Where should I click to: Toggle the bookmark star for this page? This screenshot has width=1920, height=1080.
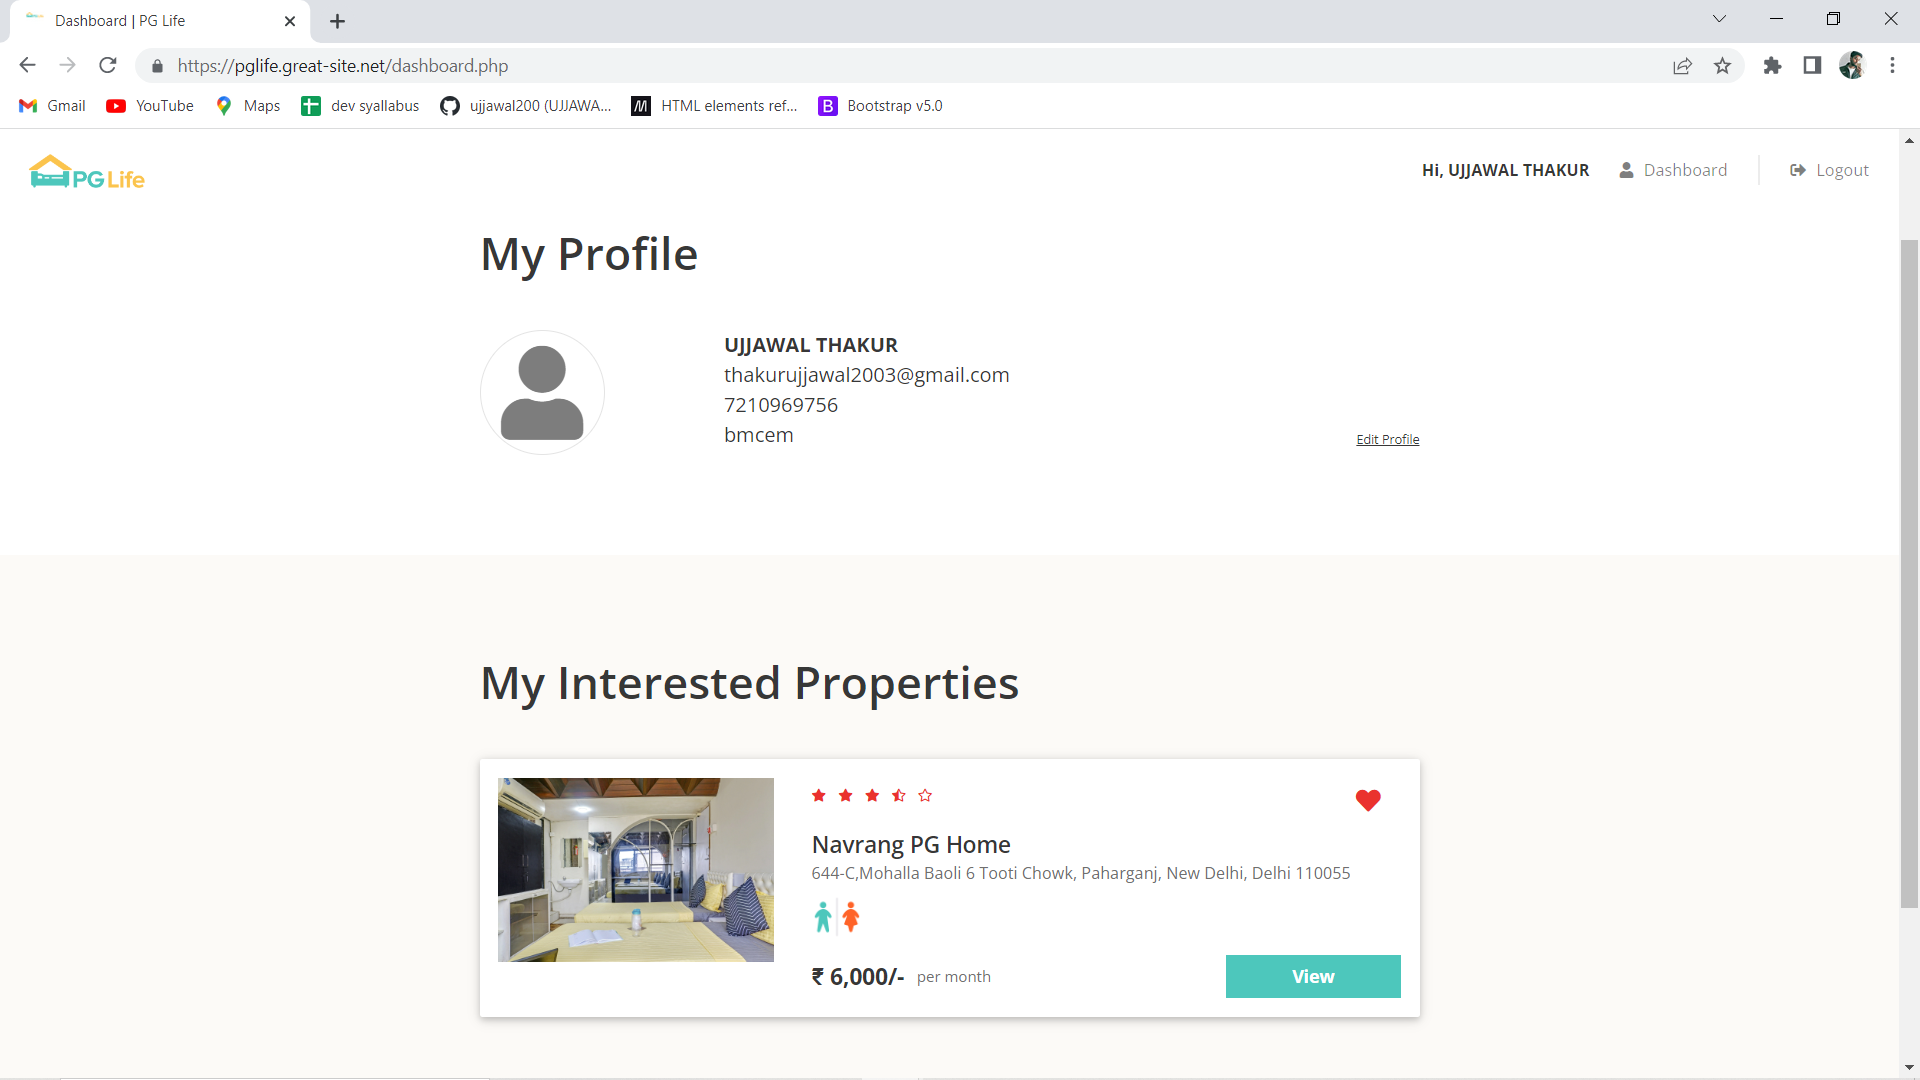1722,65
